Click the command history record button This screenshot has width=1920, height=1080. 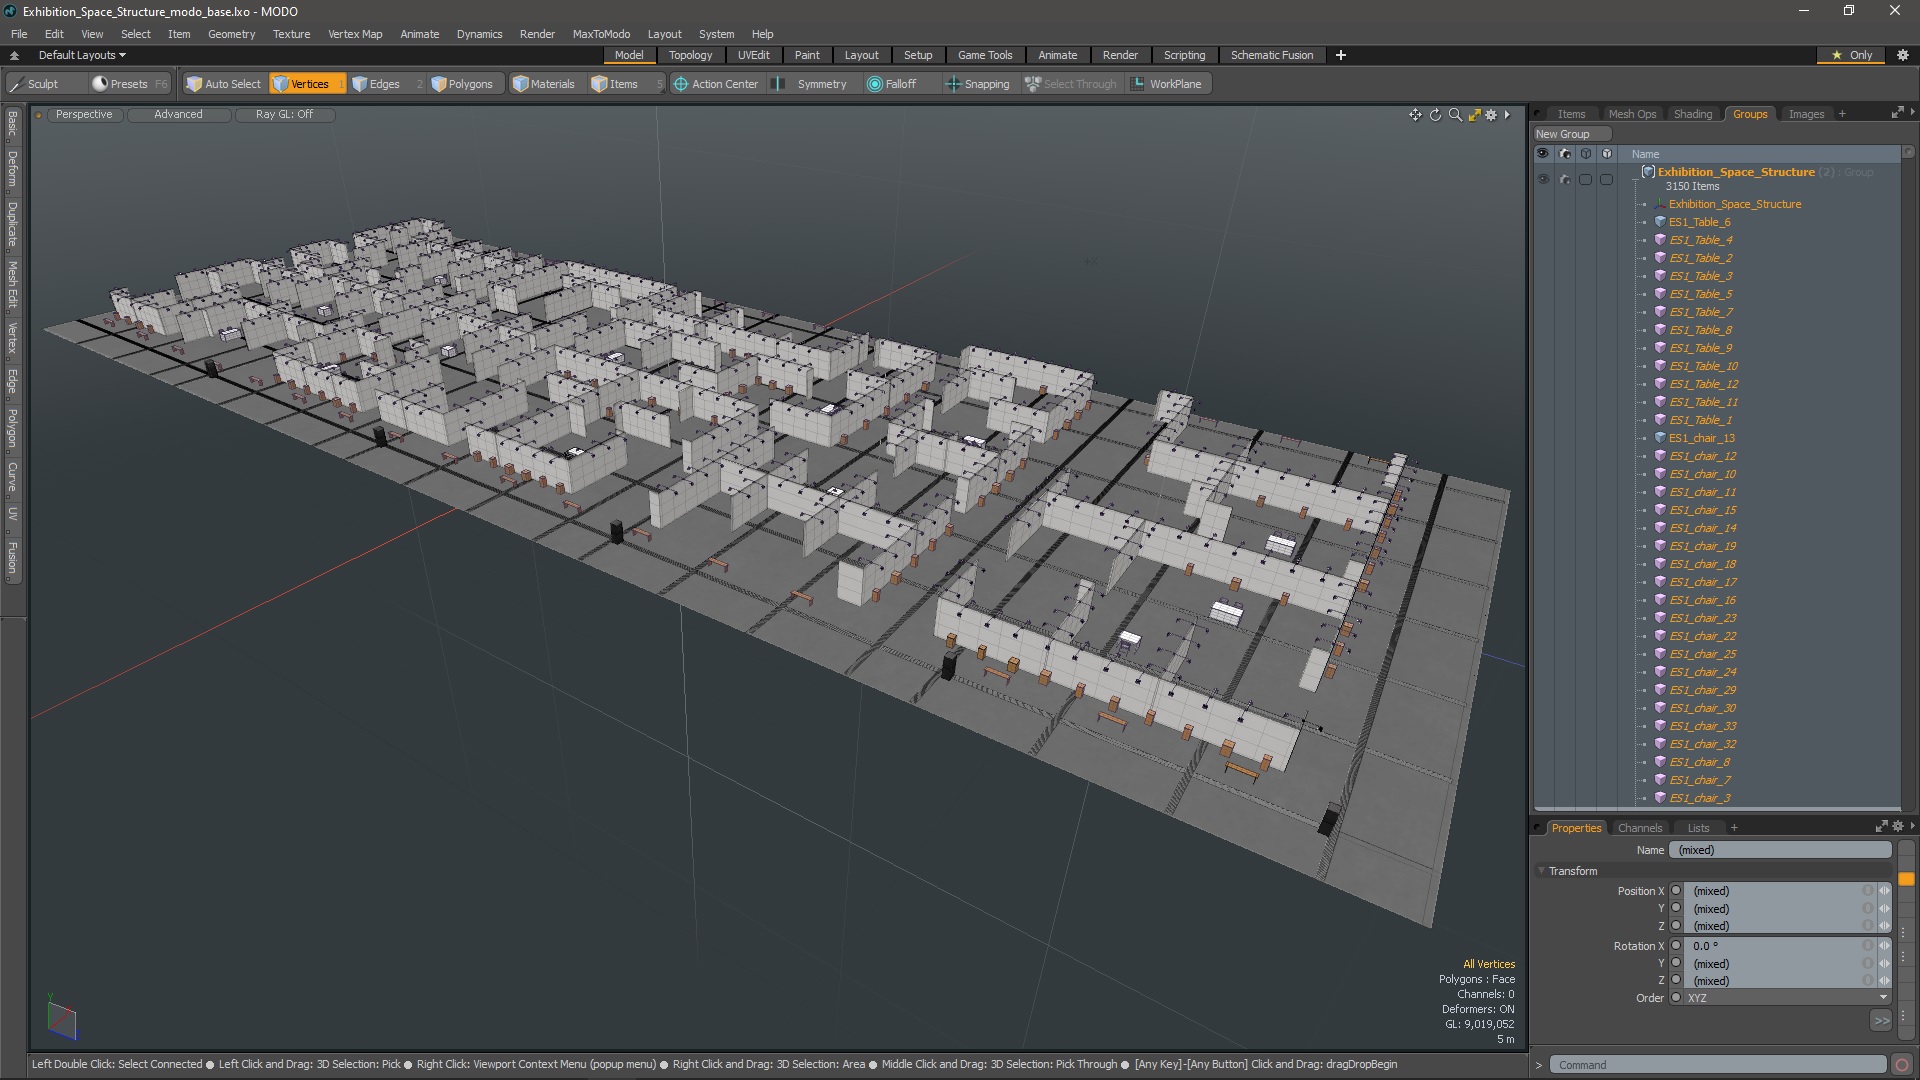(1902, 1065)
